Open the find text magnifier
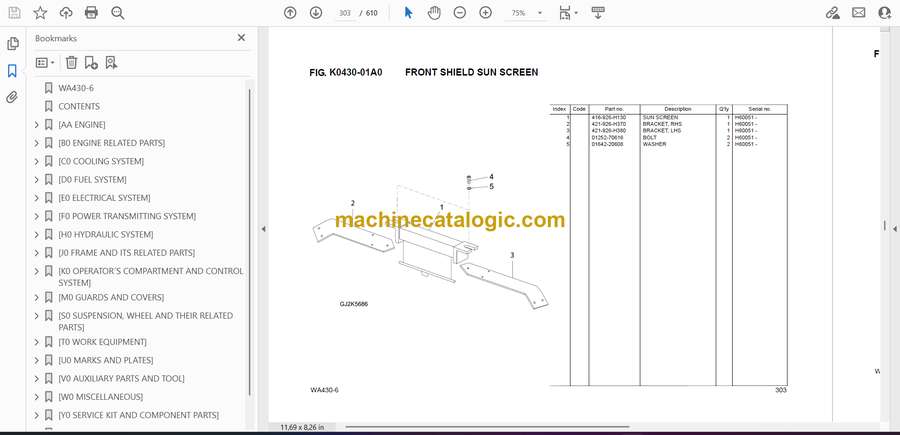This screenshot has width=900, height=435. coord(118,13)
